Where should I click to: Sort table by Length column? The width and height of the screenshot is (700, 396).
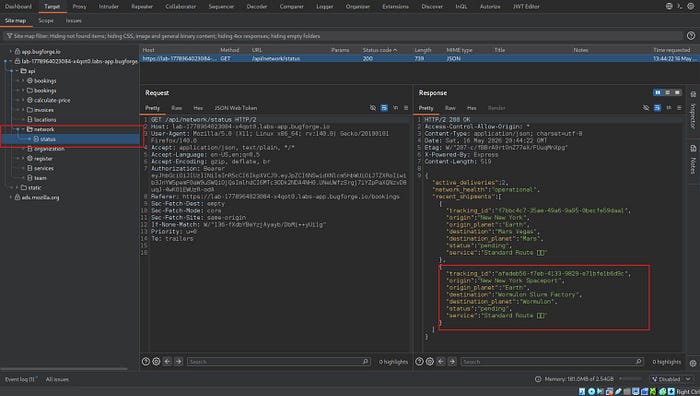(x=422, y=50)
